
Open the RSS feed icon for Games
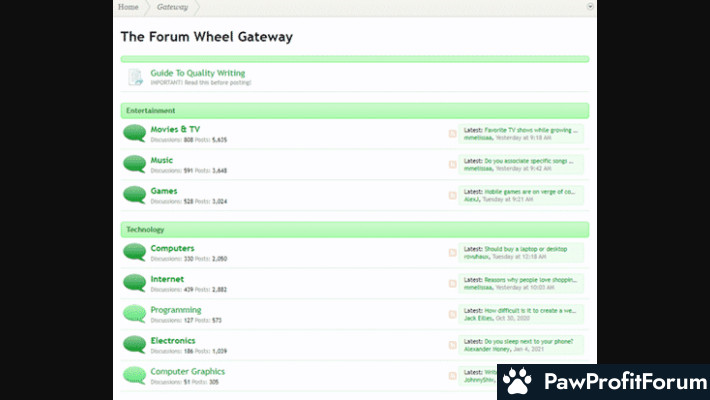[453, 194]
